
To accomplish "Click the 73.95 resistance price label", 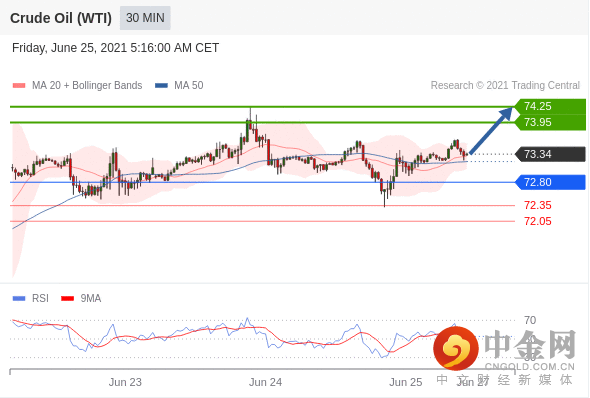I will [550, 122].
